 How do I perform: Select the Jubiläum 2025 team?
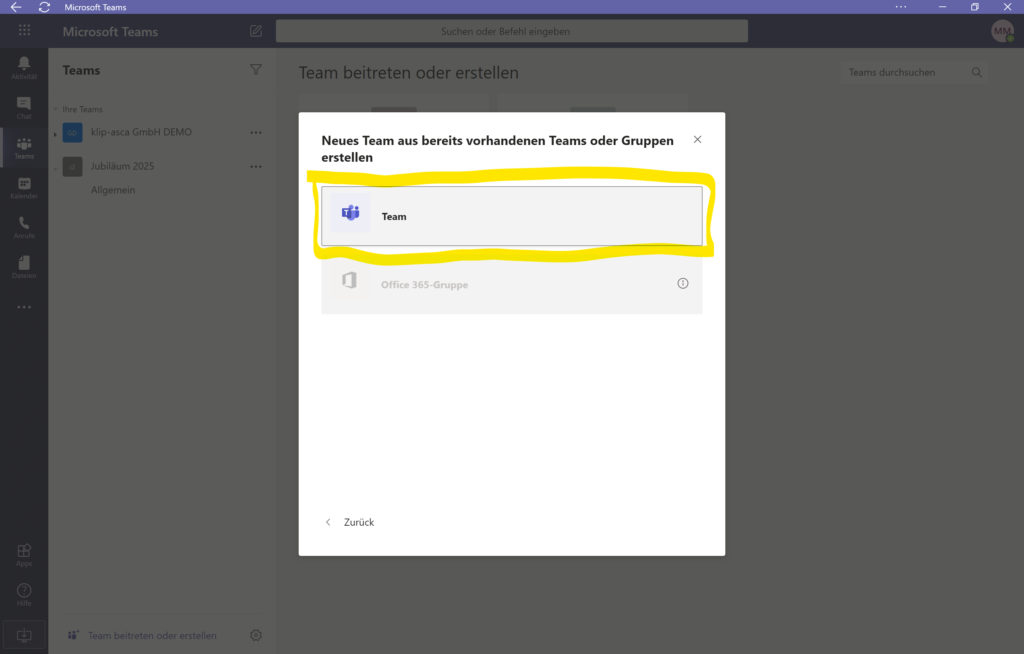122,166
